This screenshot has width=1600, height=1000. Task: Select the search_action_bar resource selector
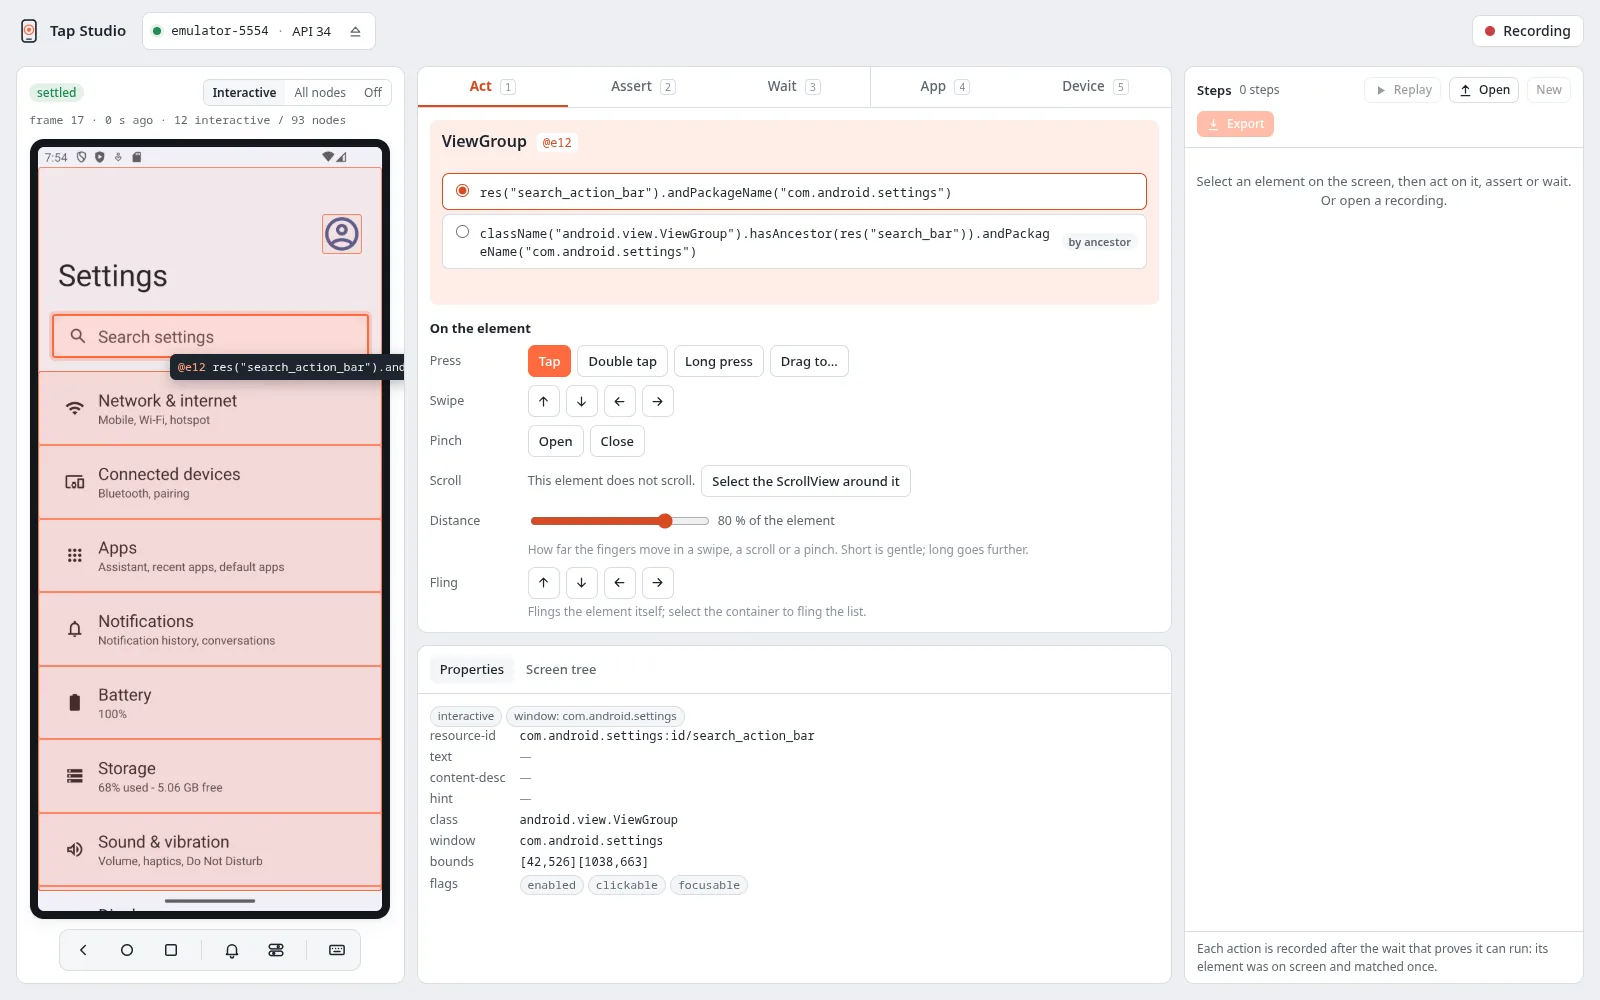(x=794, y=191)
